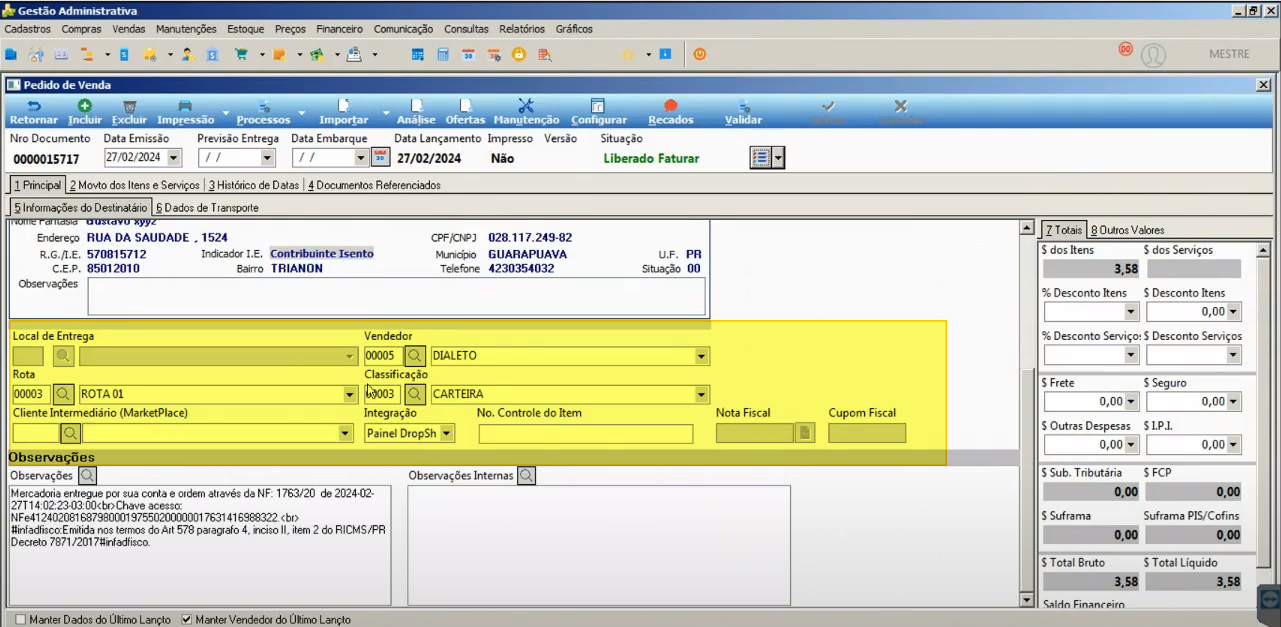Viewport: 1281px width, 627px height.
Task: Open the calendar icon beside Data Embarque
Action: point(379,157)
